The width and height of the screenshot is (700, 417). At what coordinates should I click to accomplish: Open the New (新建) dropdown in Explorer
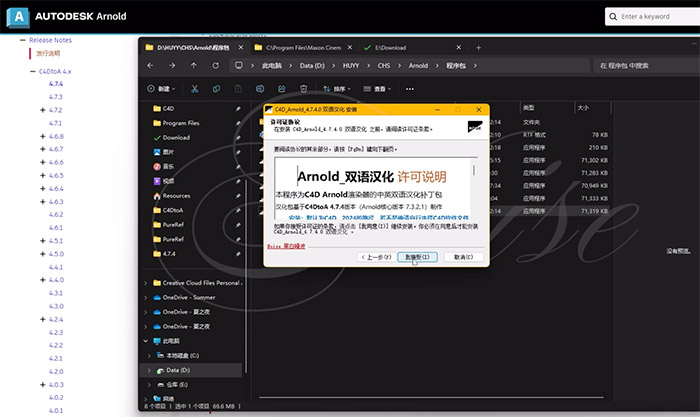click(x=161, y=89)
